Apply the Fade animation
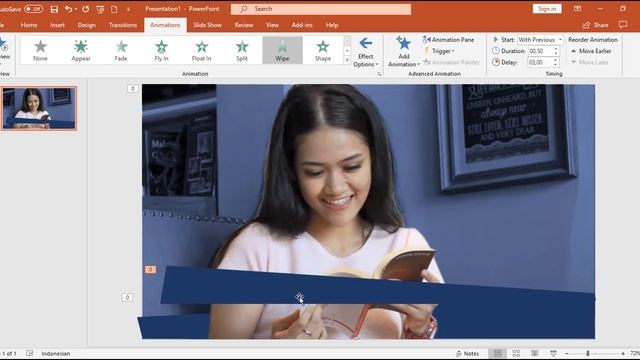Image resolution: width=640 pixels, height=360 pixels. coord(121,50)
